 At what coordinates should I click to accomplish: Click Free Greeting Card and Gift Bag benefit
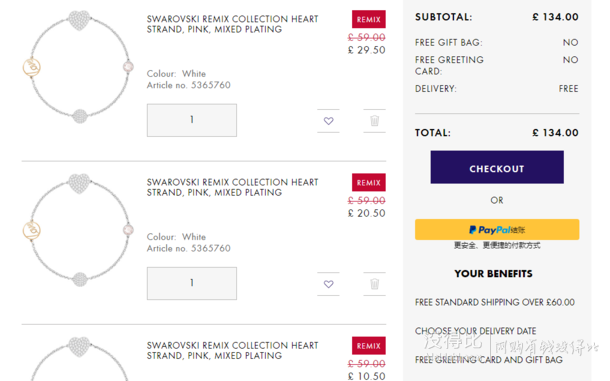click(x=489, y=360)
